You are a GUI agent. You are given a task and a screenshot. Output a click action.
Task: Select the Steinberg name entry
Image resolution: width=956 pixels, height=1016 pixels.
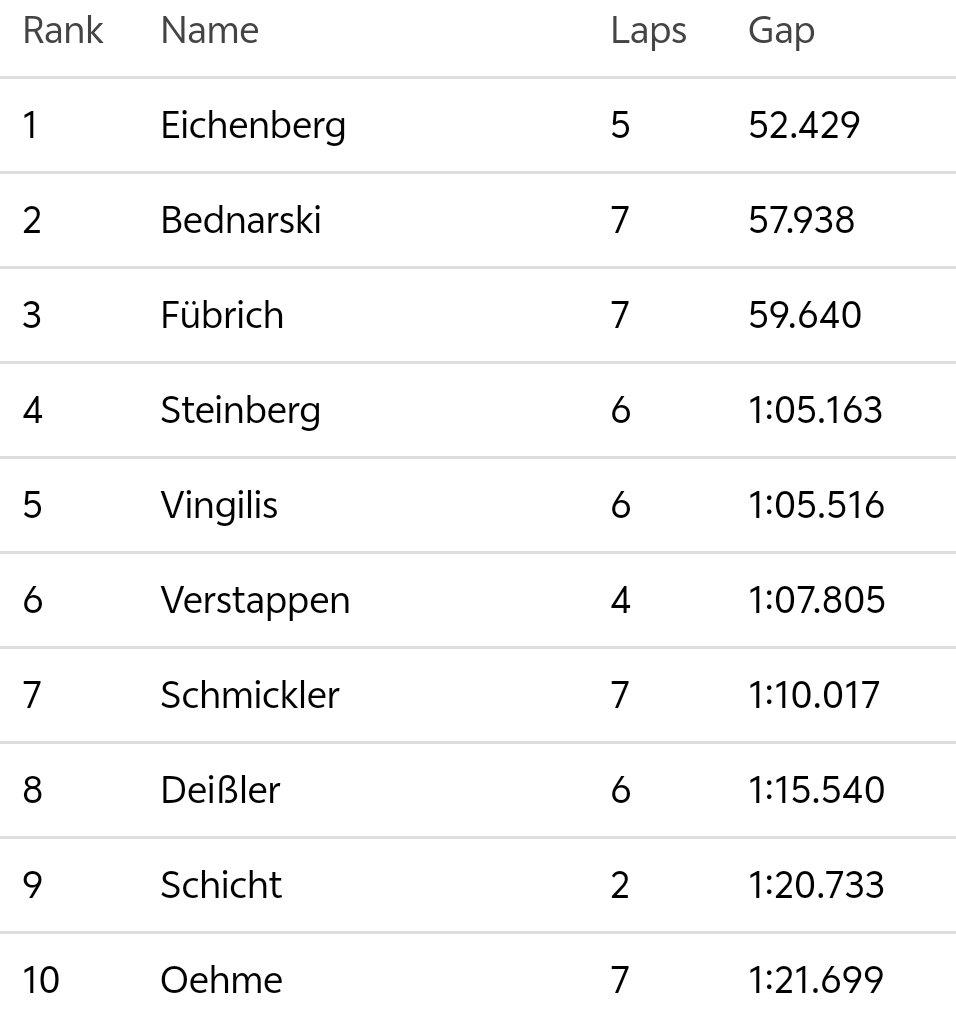pos(240,411)
